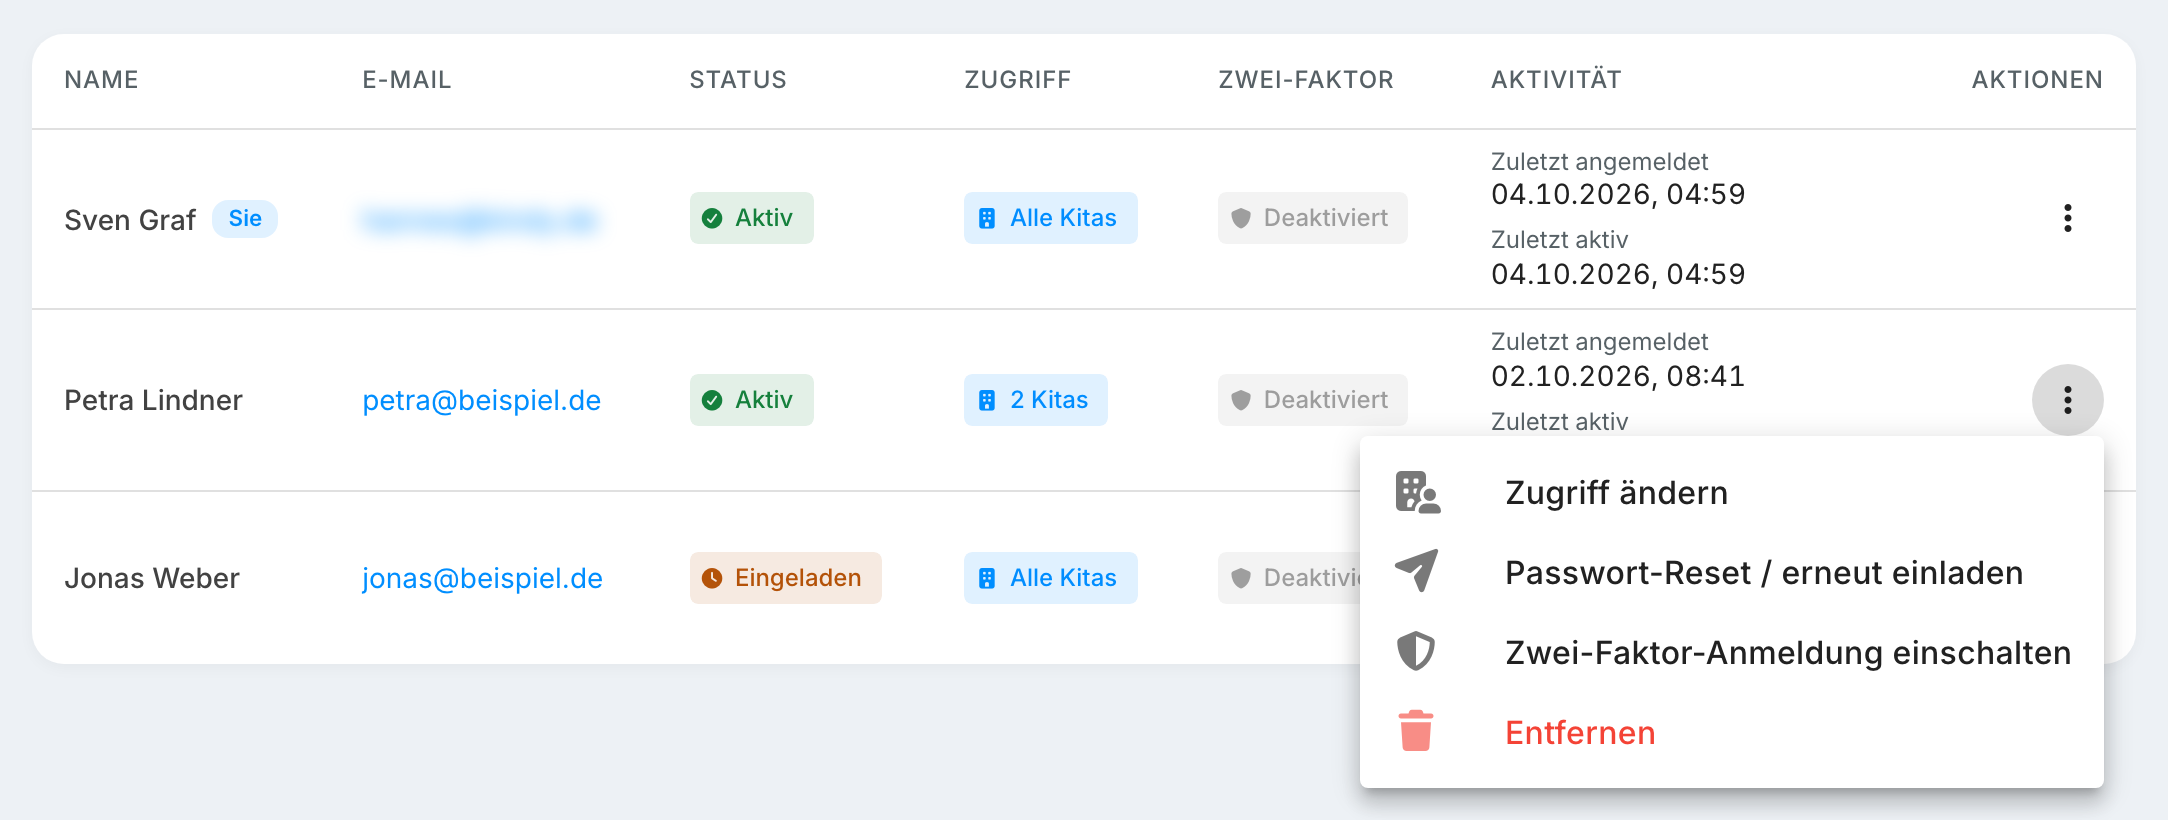Click the NAME column header
The image size is (2168, 820).
pos(101,80)
